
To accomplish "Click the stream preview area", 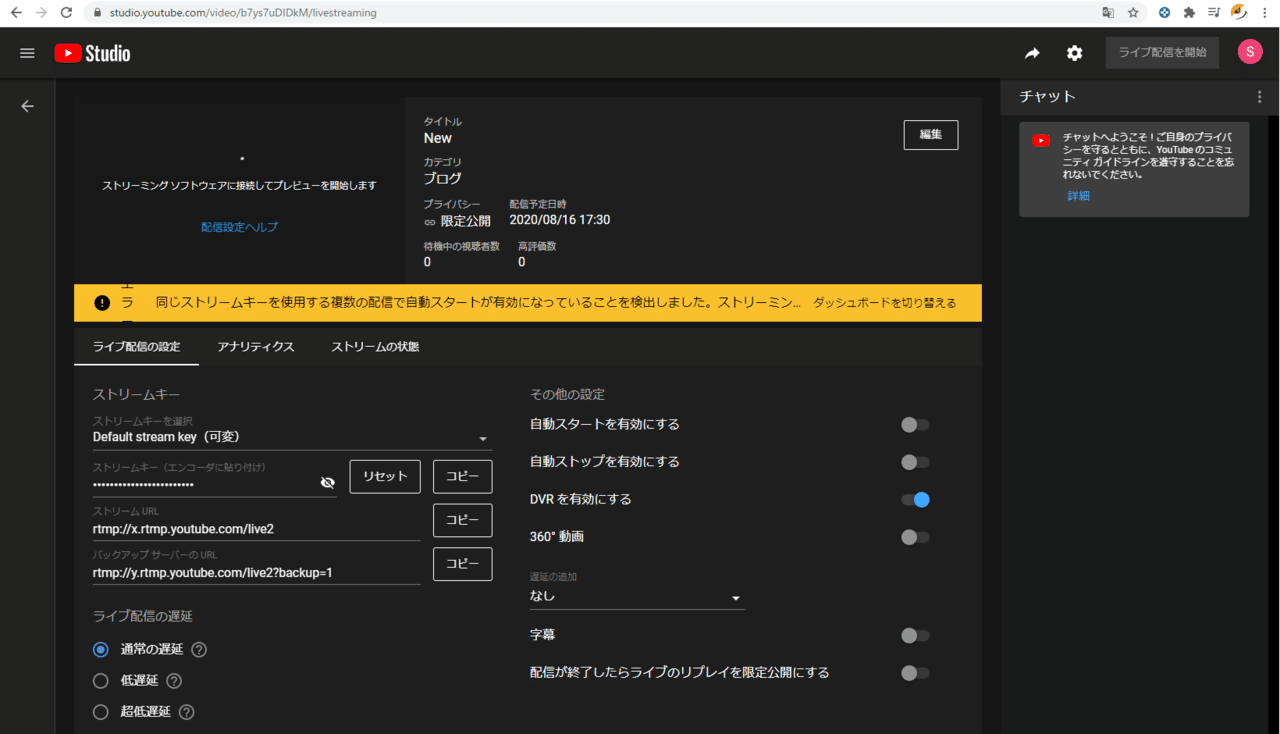I will coord(240,190).
